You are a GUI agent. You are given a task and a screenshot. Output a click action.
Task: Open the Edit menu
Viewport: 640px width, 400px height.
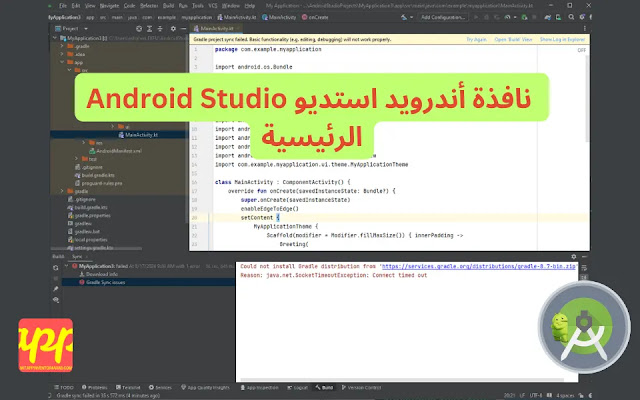76,6
